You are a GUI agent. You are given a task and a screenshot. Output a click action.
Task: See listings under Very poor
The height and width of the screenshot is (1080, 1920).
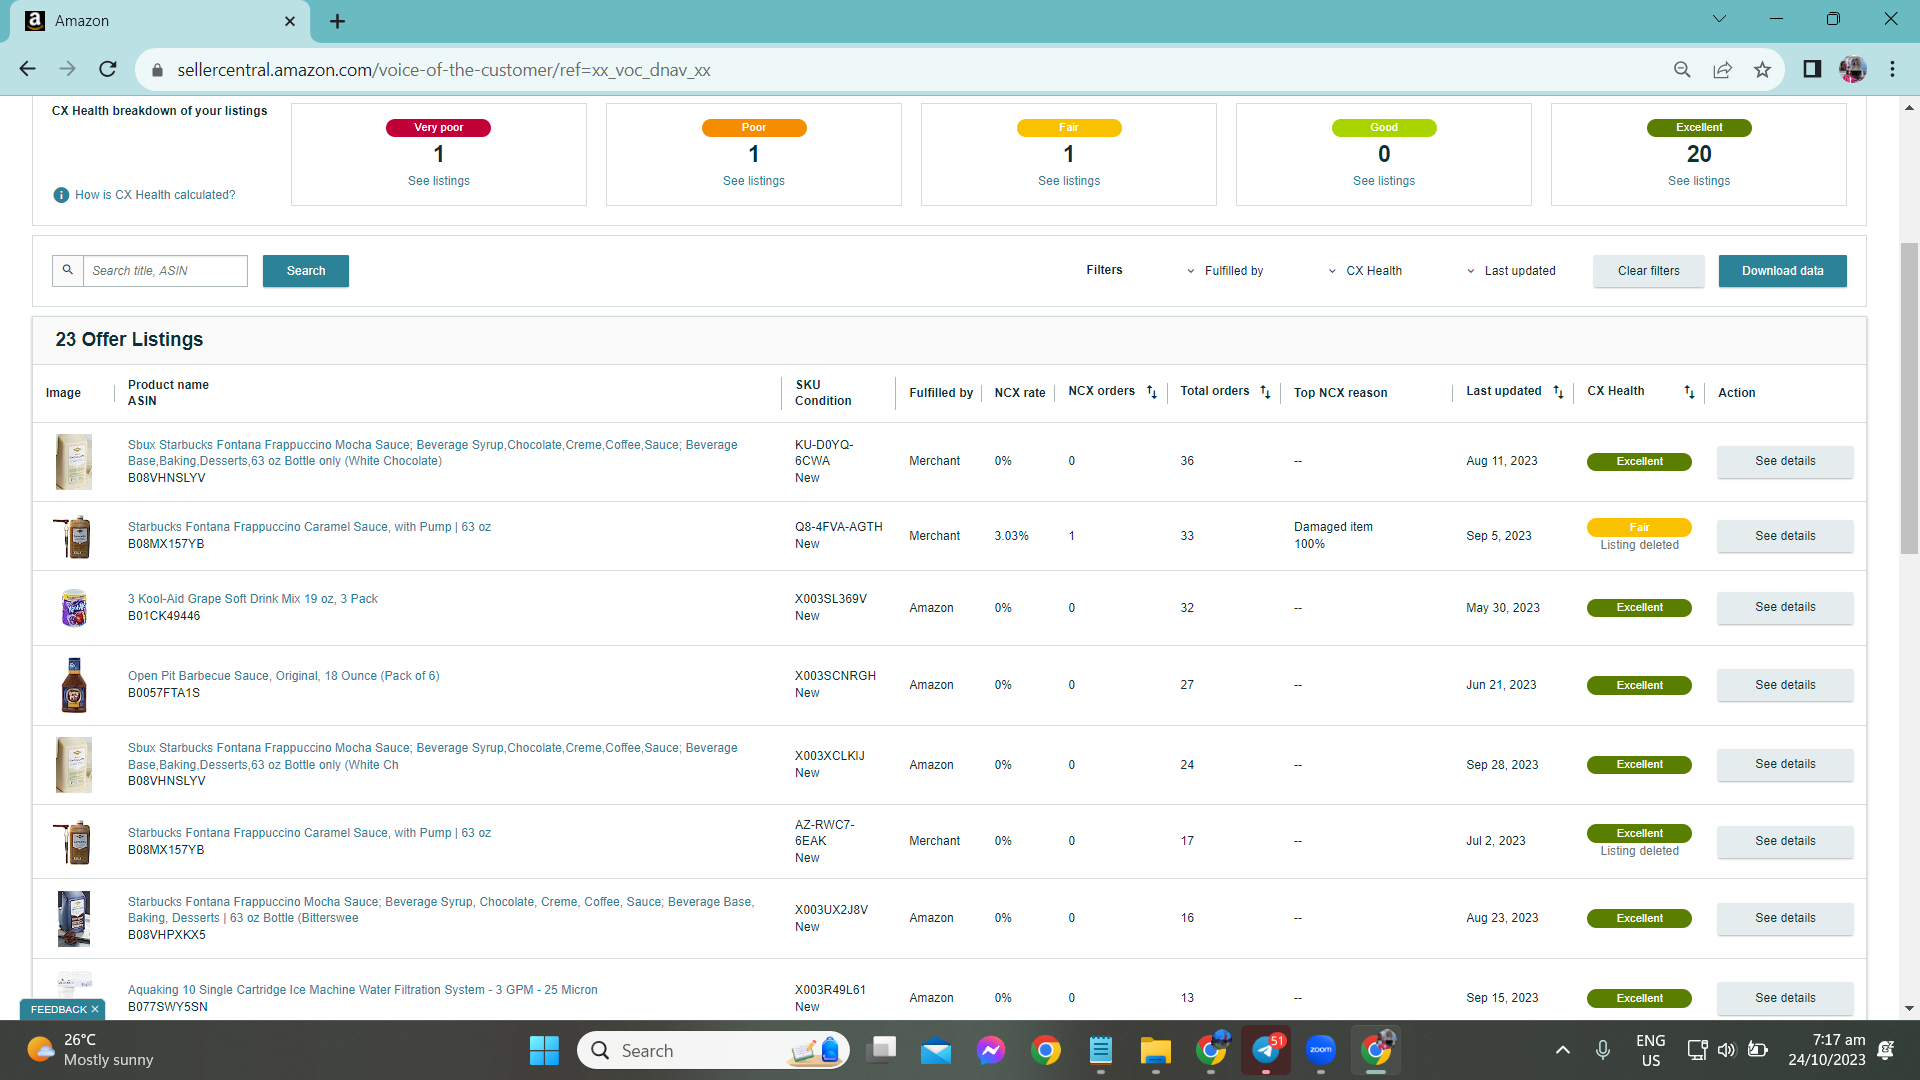[438, 181]
